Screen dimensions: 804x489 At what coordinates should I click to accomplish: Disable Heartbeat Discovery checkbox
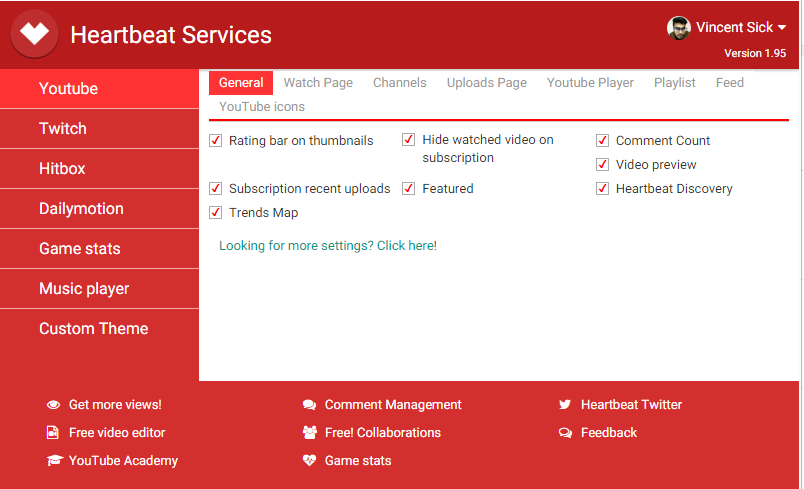[x=602, y=189]
